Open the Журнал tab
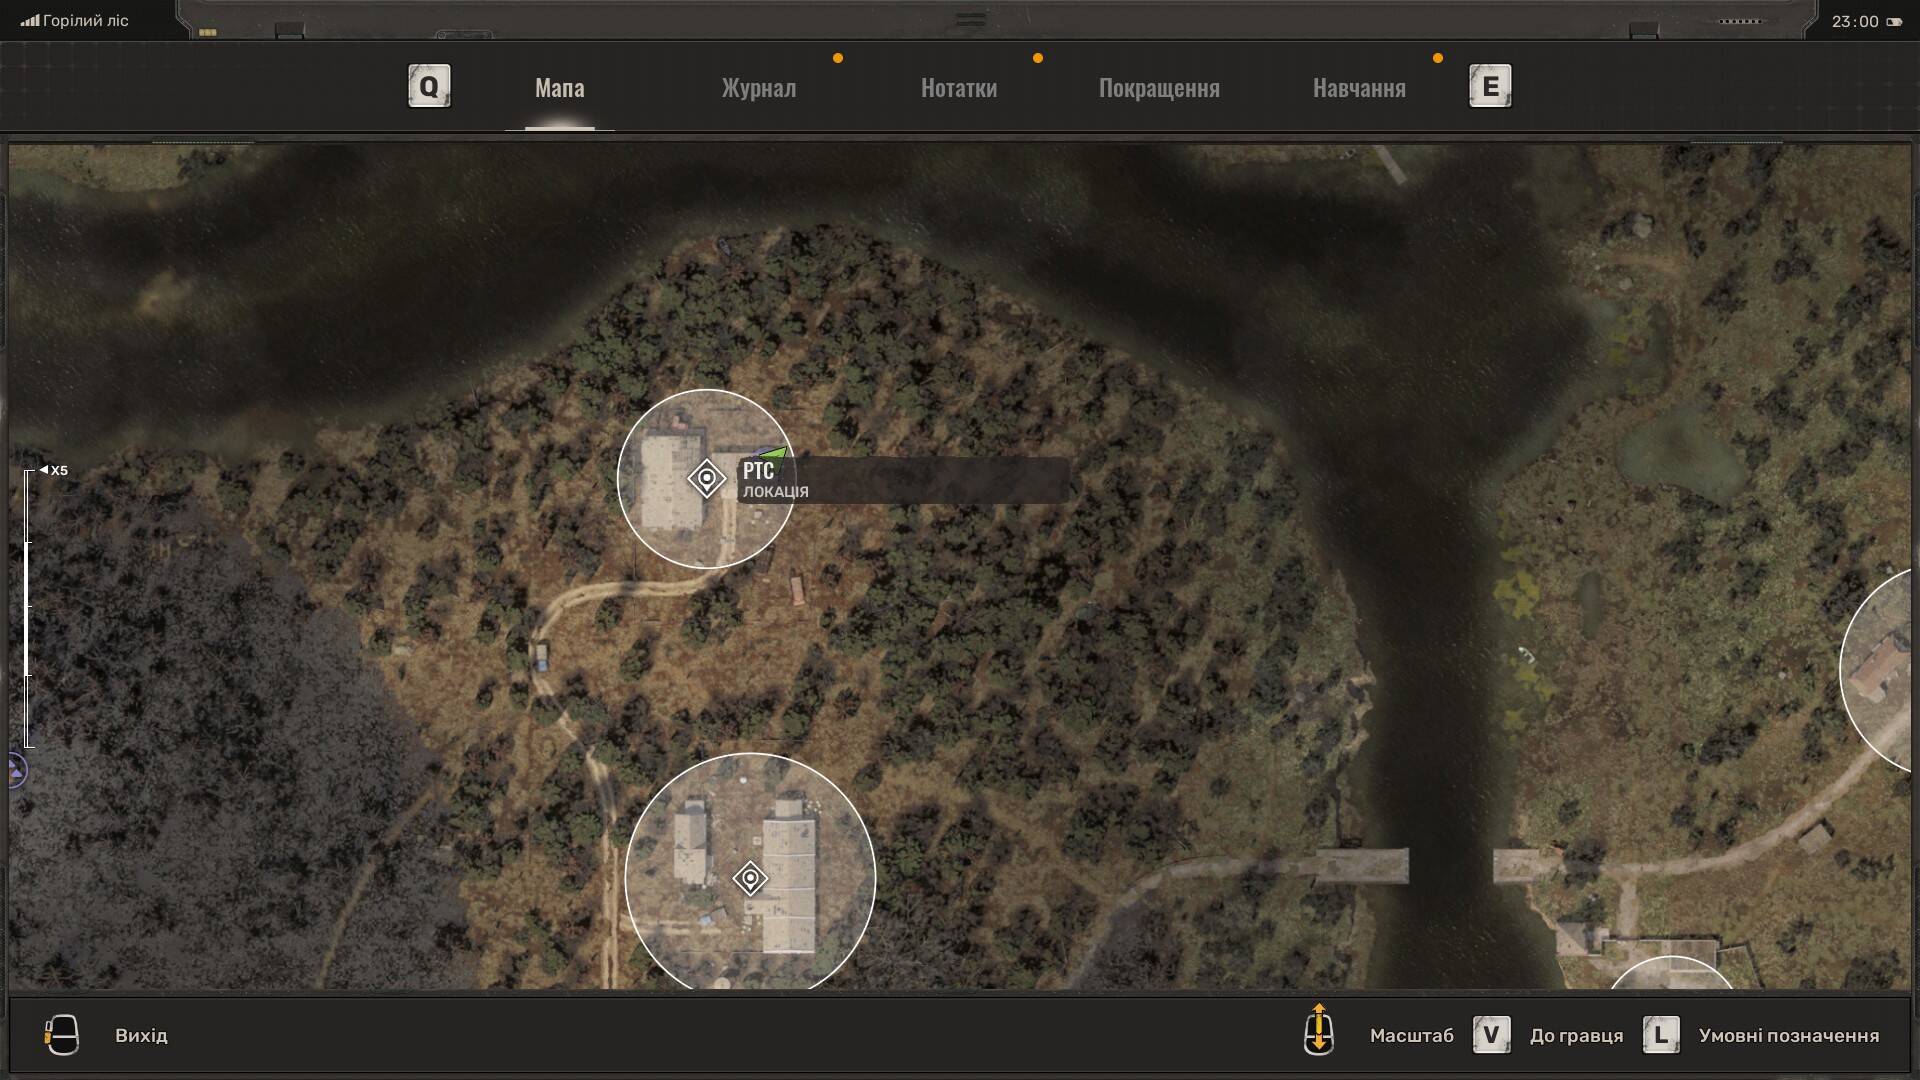The height and width of the screenshot is (1080, 1920). [758, 88]
